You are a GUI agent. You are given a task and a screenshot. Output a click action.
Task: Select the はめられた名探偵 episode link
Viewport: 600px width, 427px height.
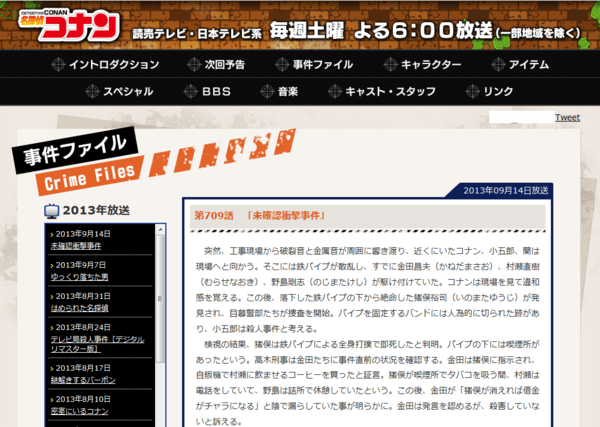[x=79, y=307]
